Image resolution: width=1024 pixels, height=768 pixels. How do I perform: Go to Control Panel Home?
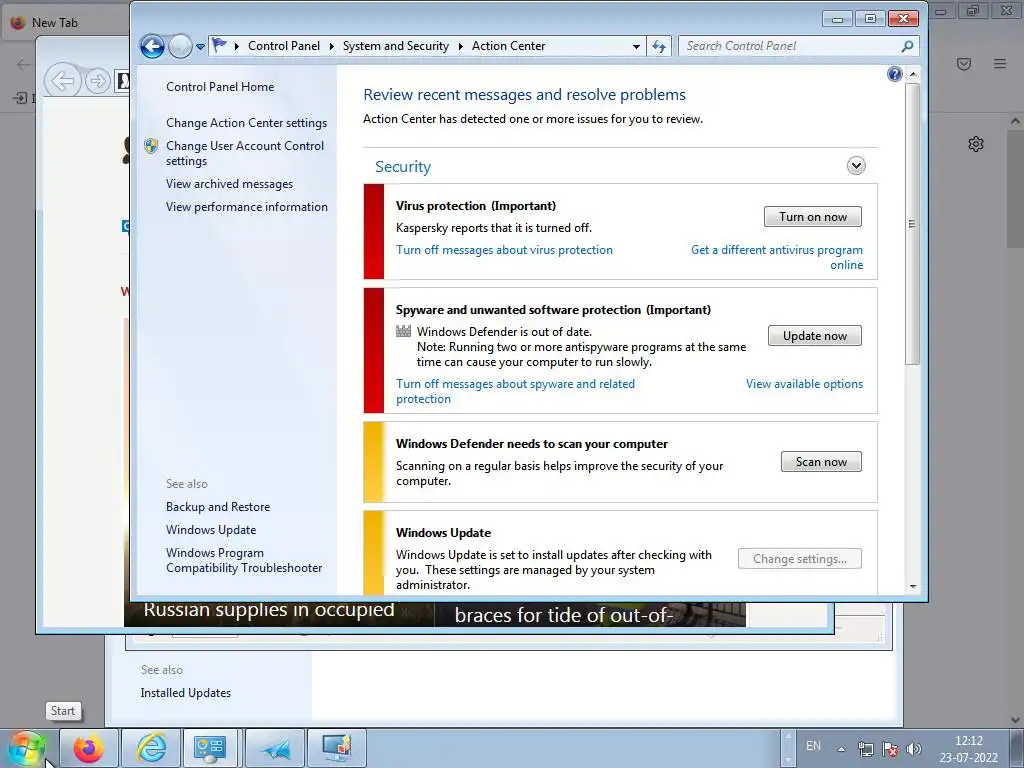pos(220,87)
